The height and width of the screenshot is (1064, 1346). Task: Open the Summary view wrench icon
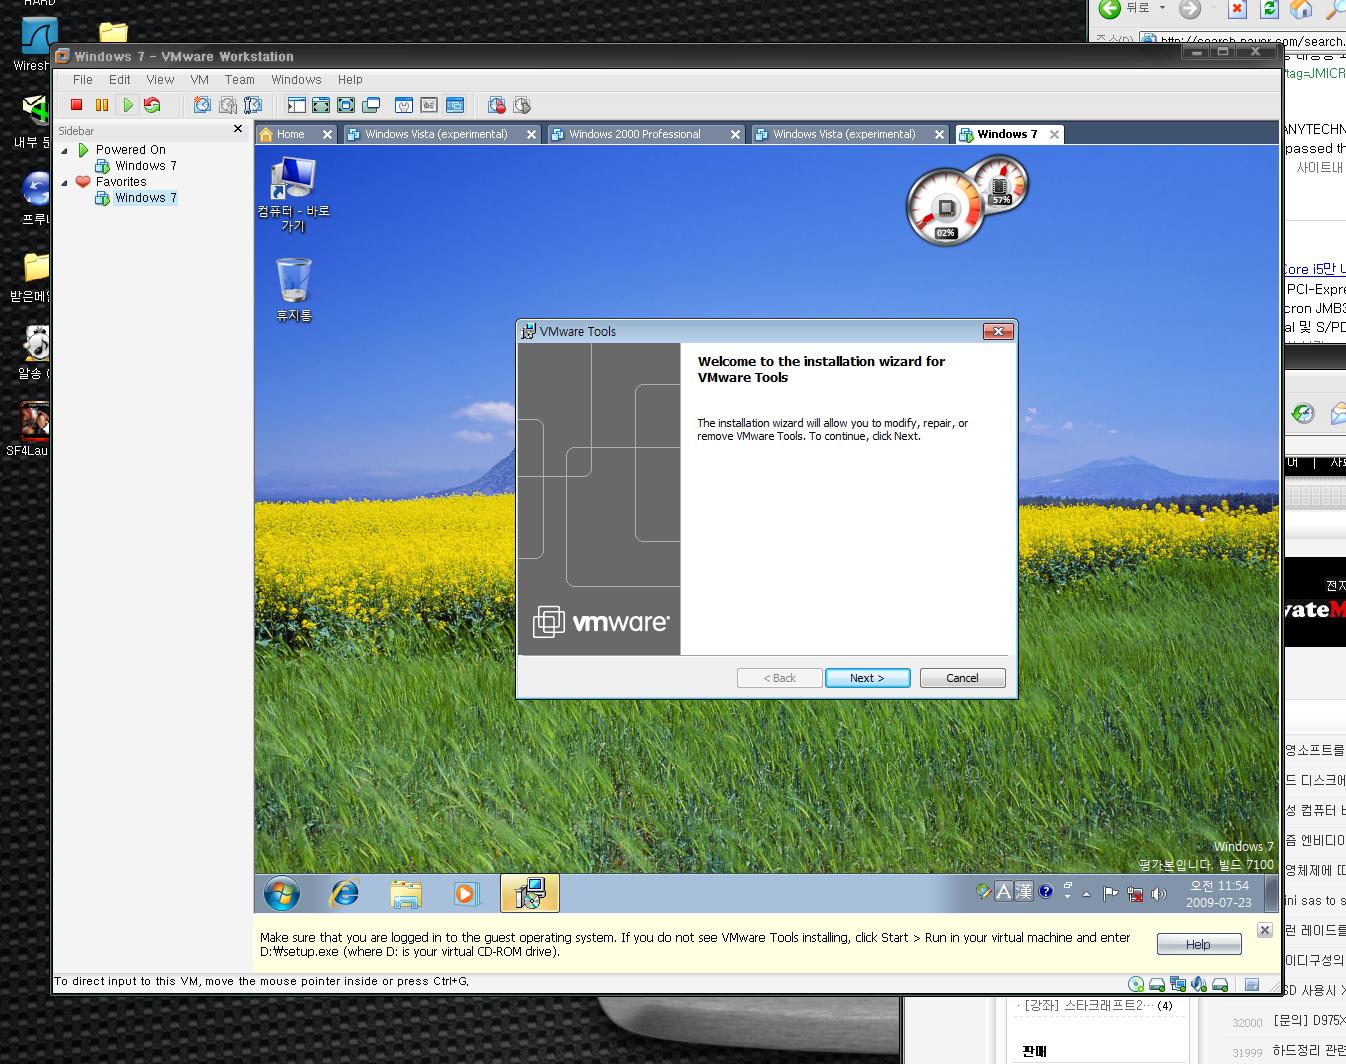tap(404, 105)
